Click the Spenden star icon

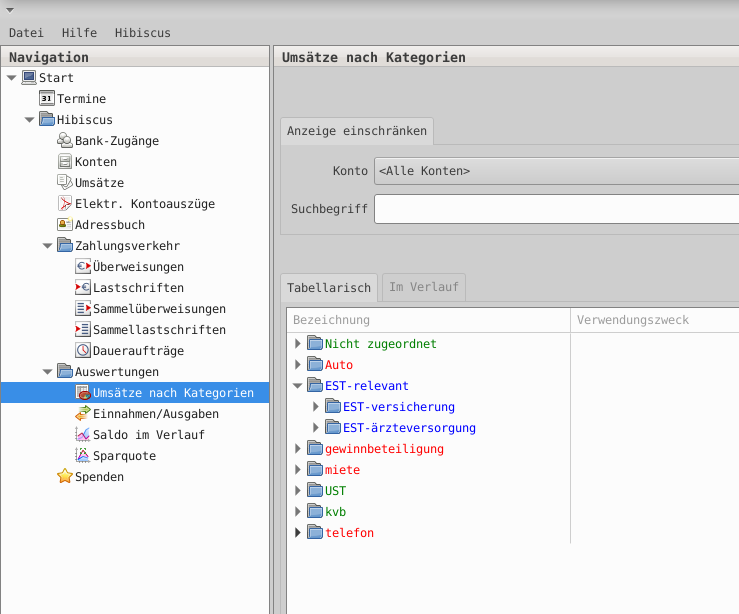65,477
